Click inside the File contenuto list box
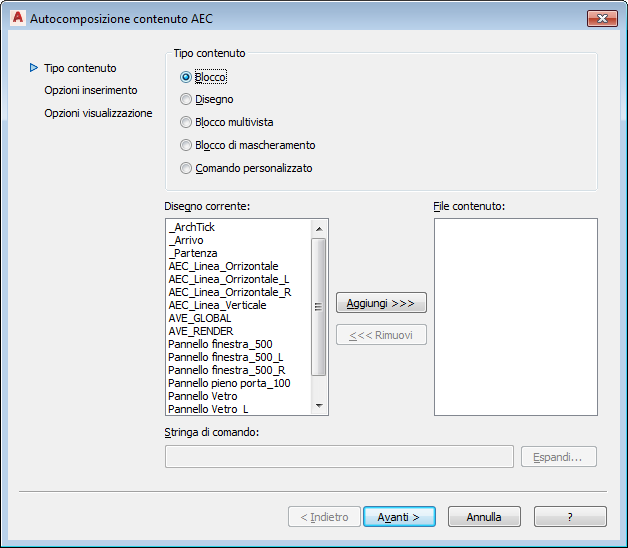This screenshot has width=628, height=548. click(516, 317)
